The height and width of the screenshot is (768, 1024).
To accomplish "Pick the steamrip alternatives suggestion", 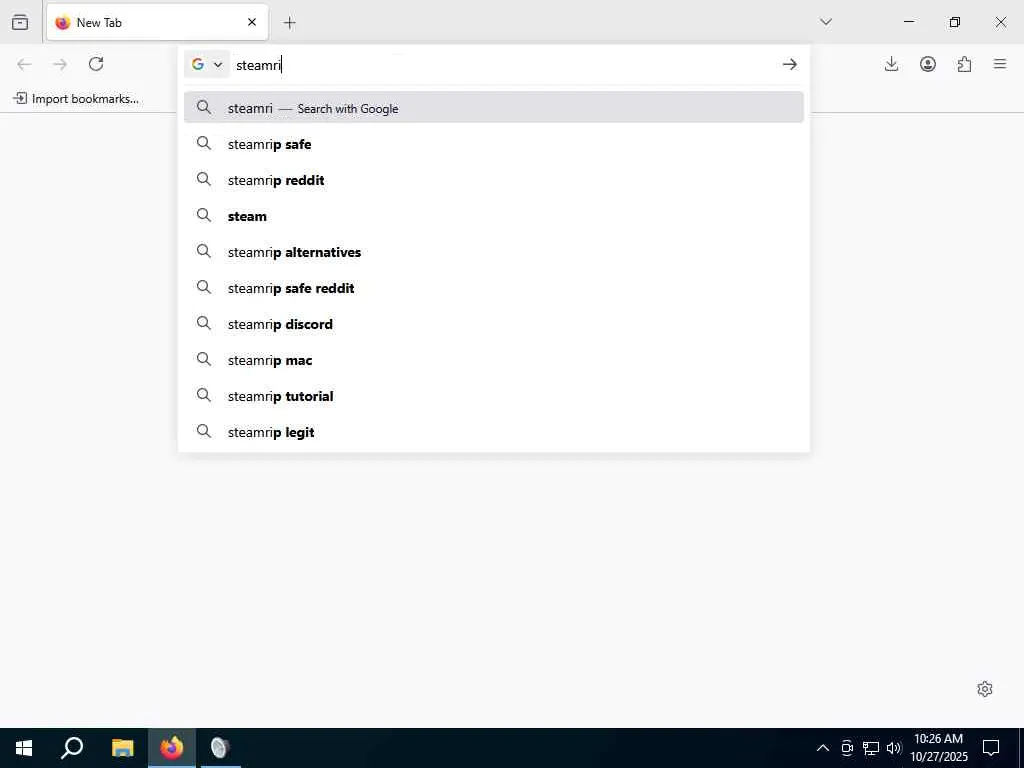I will (494, 251).
